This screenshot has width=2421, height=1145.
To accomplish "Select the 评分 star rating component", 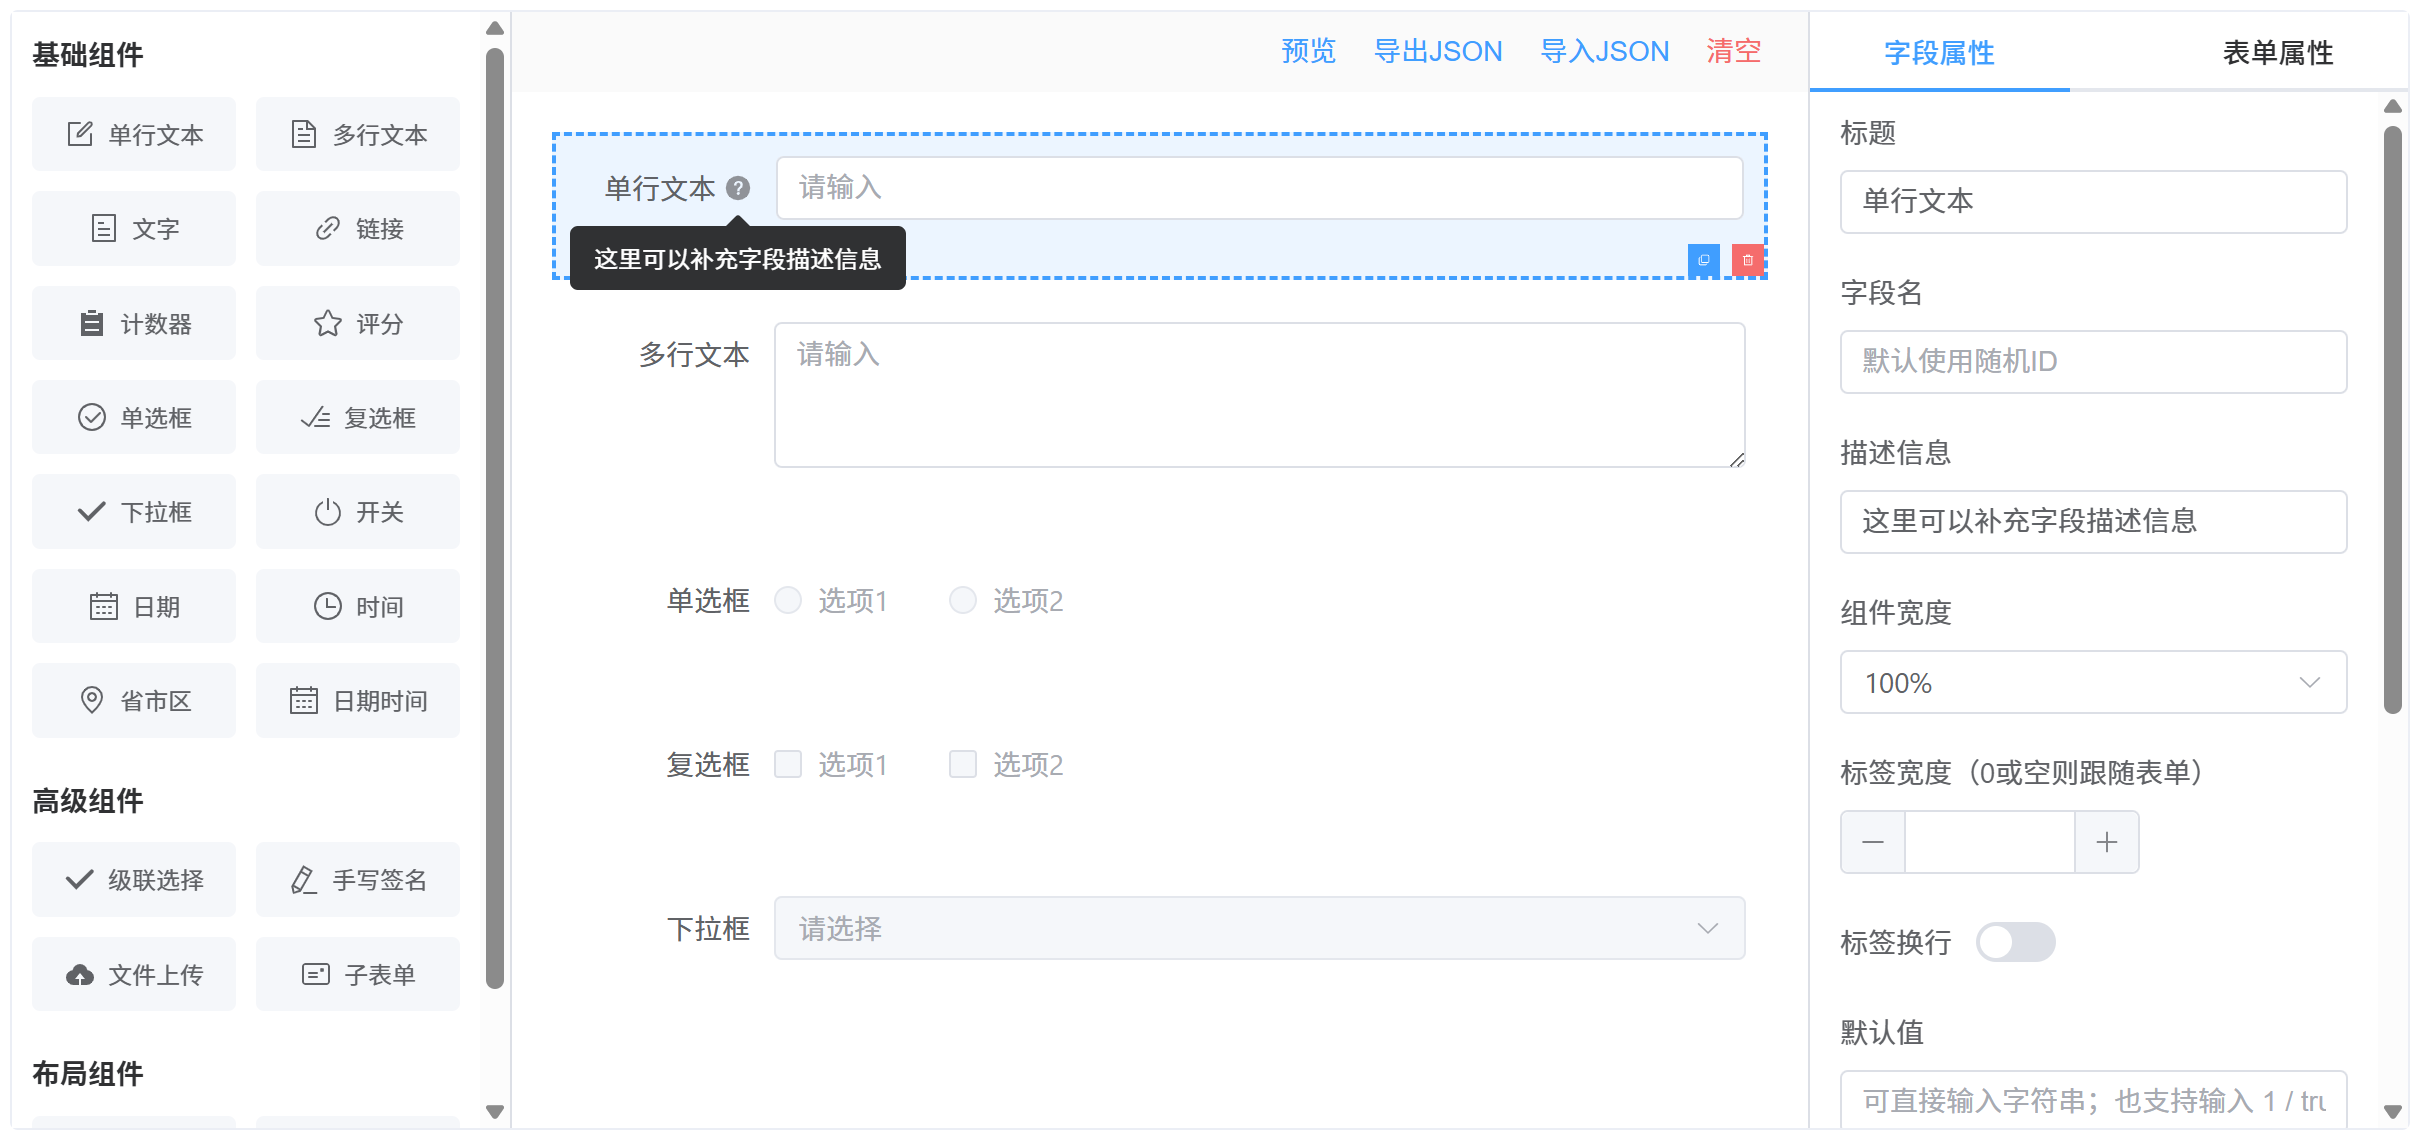I will click(x=358, y=323).
